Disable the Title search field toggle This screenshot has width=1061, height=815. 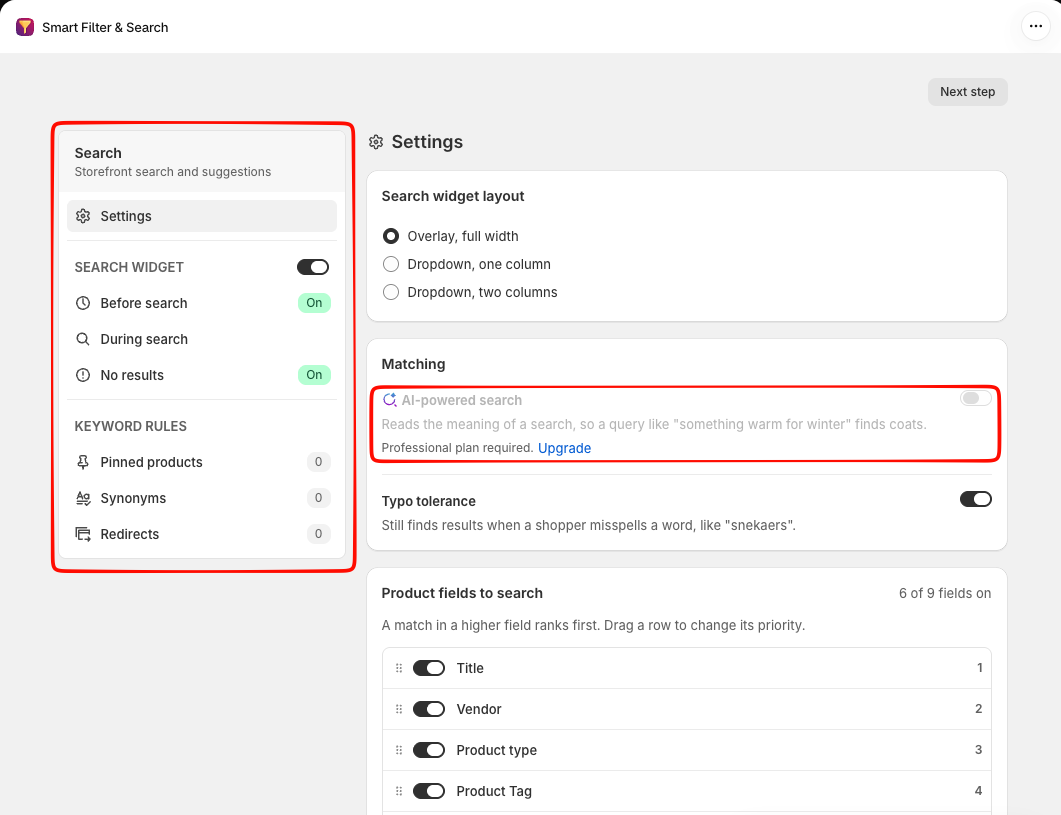429,668
